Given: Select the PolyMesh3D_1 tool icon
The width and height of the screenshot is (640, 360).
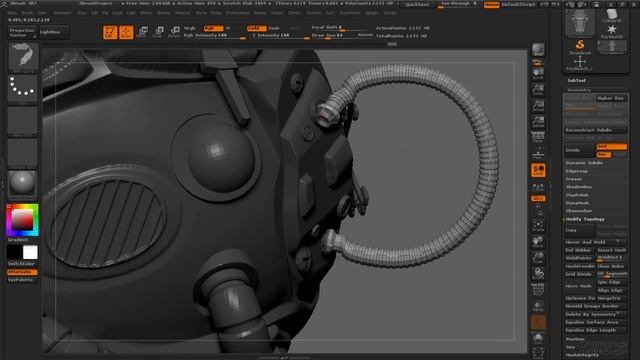Looking at the screenshot, I should pos(580,63).
